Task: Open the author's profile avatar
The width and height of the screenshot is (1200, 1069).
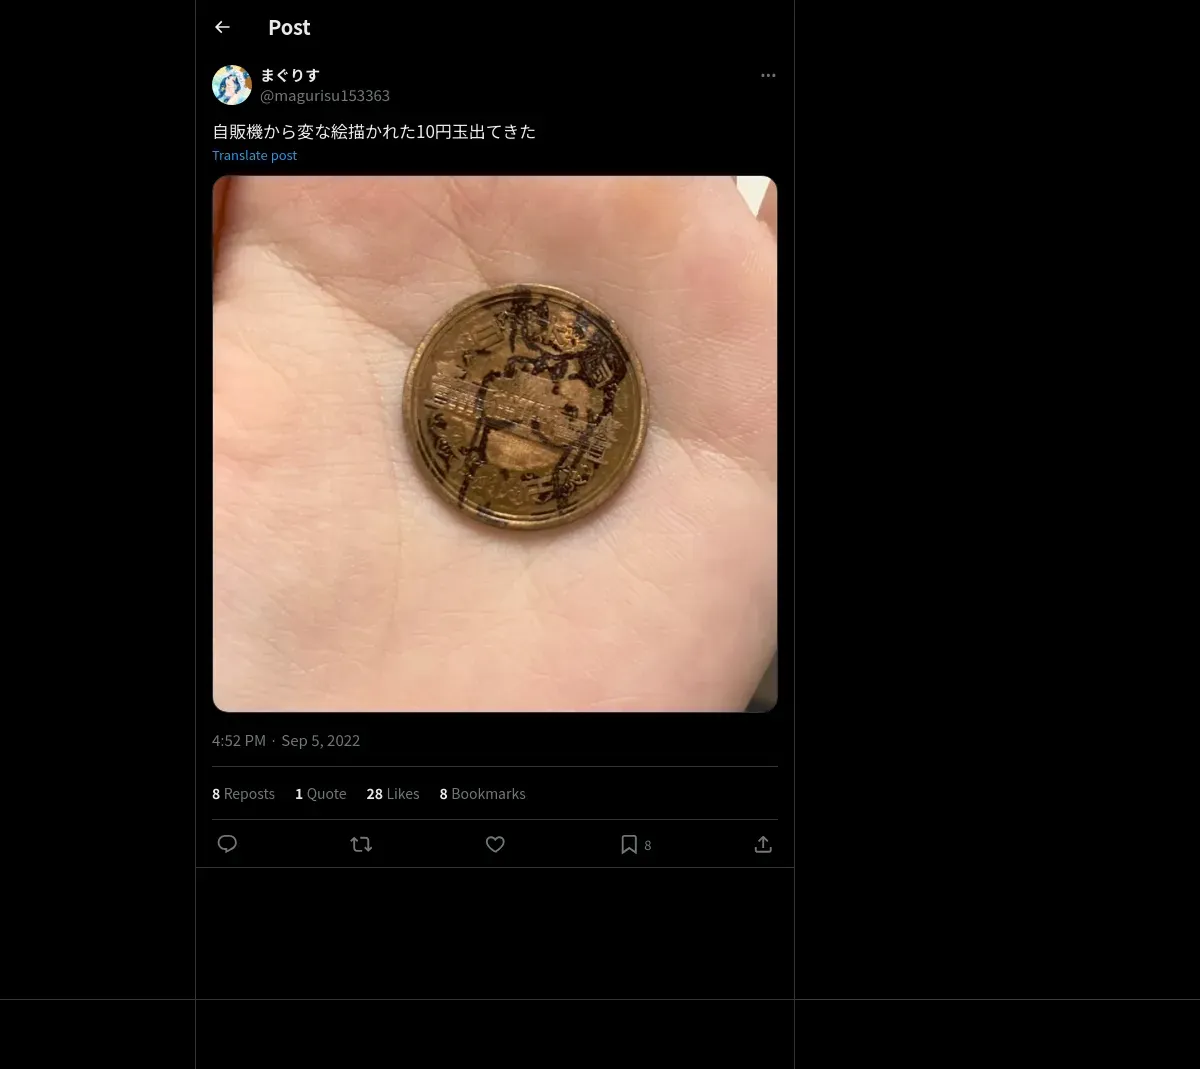Action: tap(232, 85)
